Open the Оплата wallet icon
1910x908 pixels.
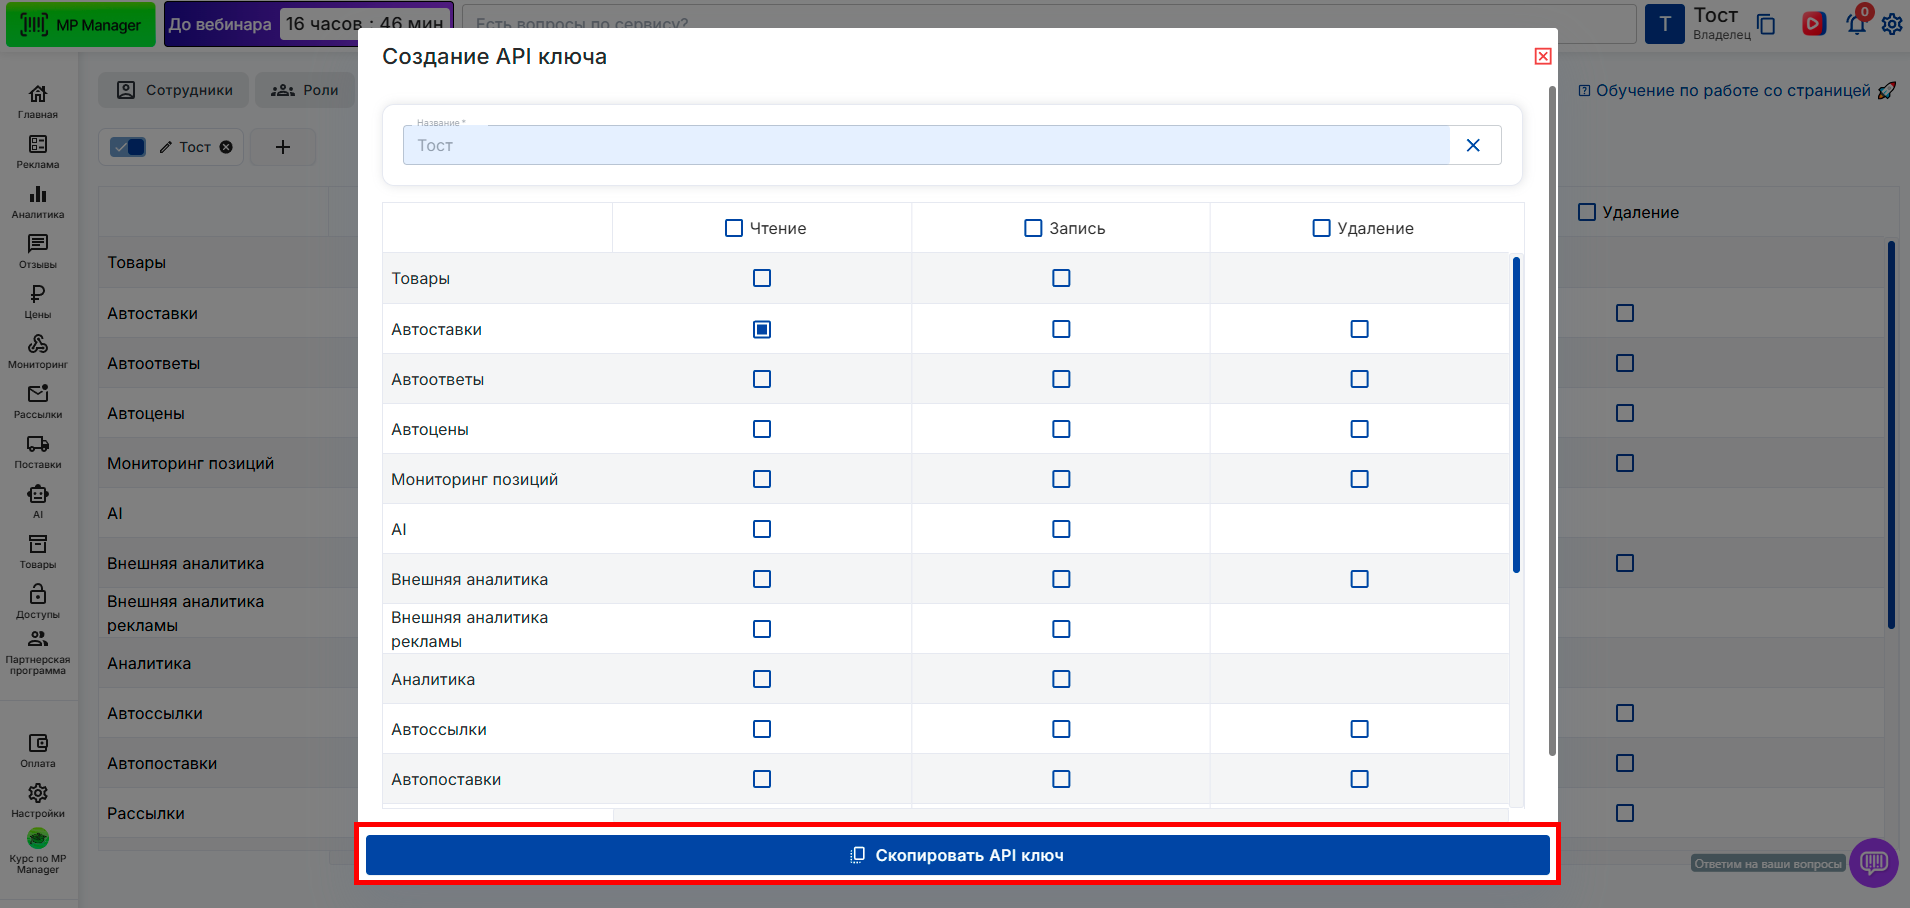tap(38, 750)
